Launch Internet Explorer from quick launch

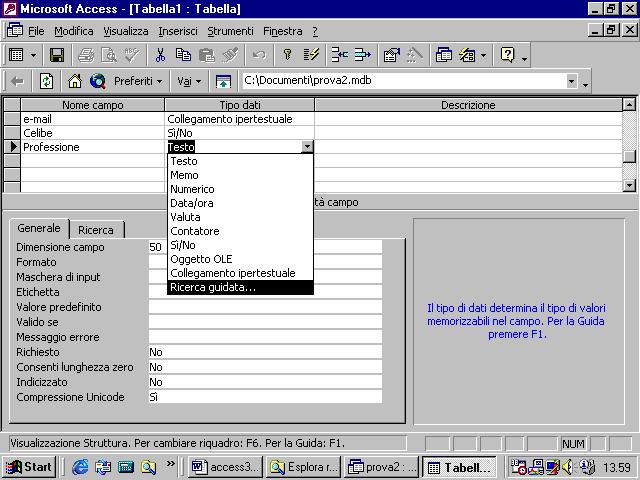click(x=80, y=467)
